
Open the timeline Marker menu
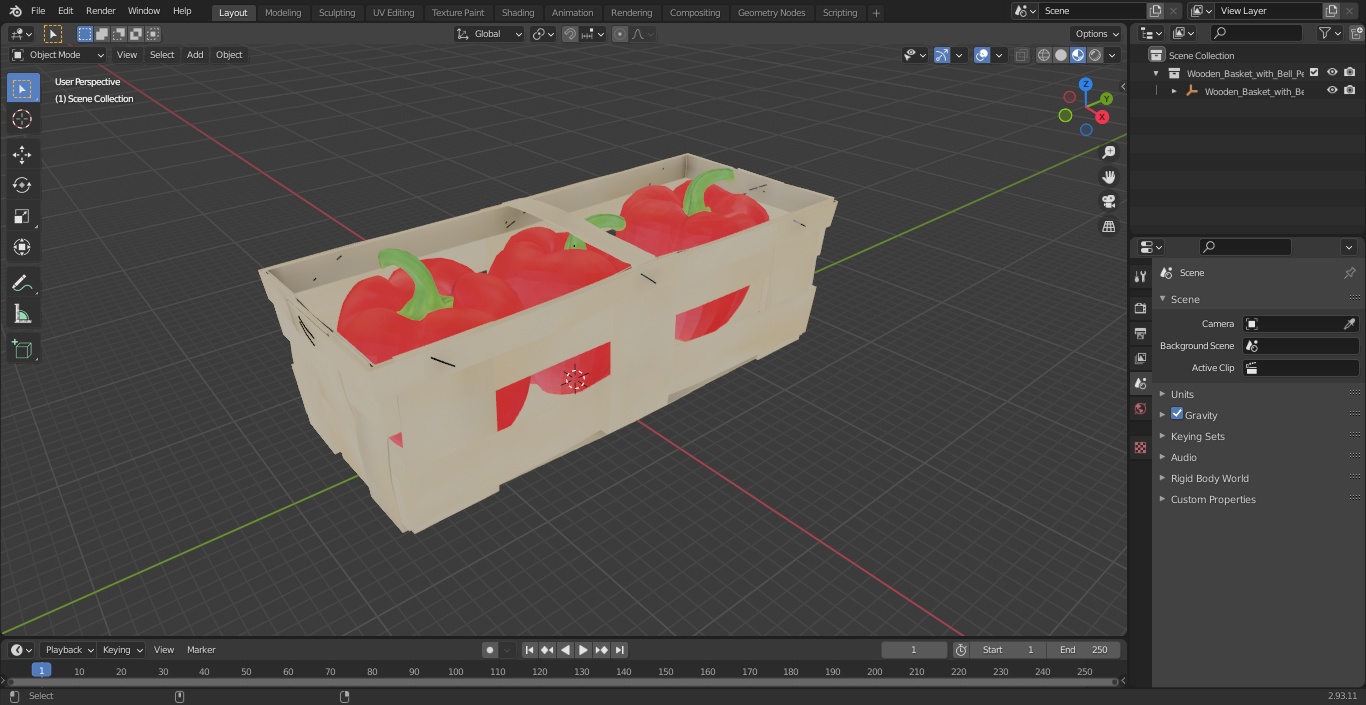(x=201, y=650)
